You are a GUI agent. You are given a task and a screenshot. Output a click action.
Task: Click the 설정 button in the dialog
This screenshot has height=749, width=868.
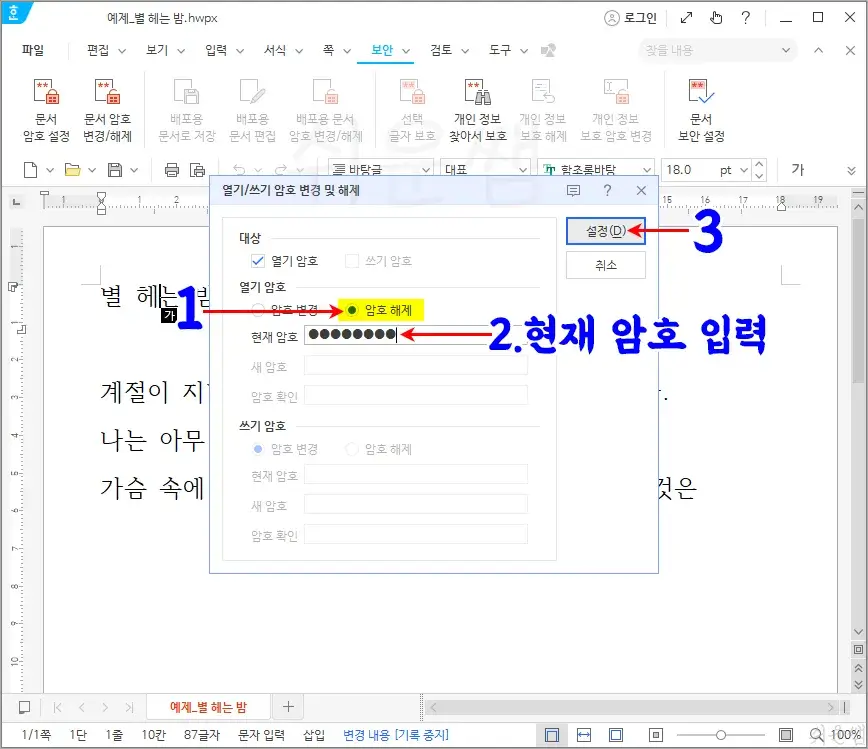(605, 230)
